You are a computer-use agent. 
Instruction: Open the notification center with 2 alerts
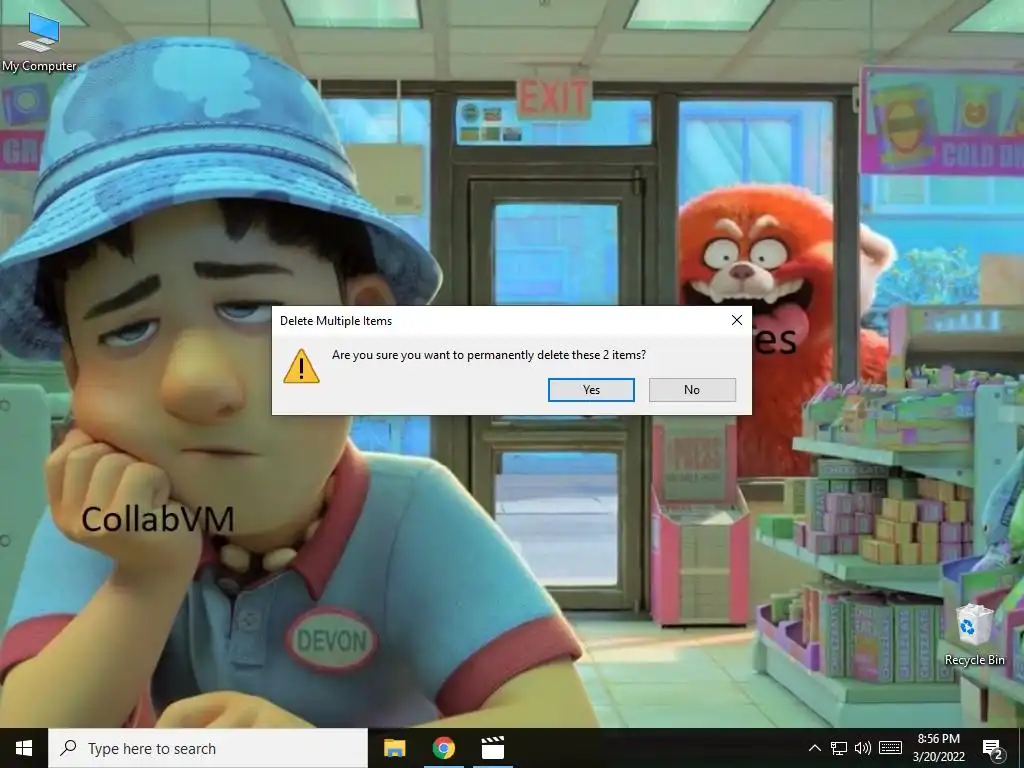click(993, 748)
